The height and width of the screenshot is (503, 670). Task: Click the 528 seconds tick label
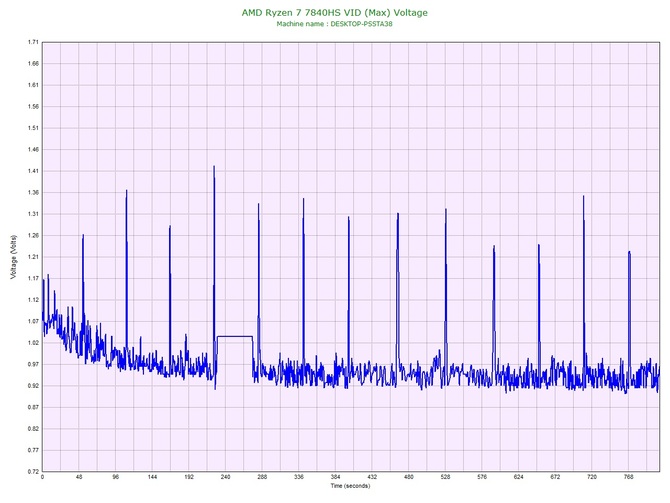446,477
